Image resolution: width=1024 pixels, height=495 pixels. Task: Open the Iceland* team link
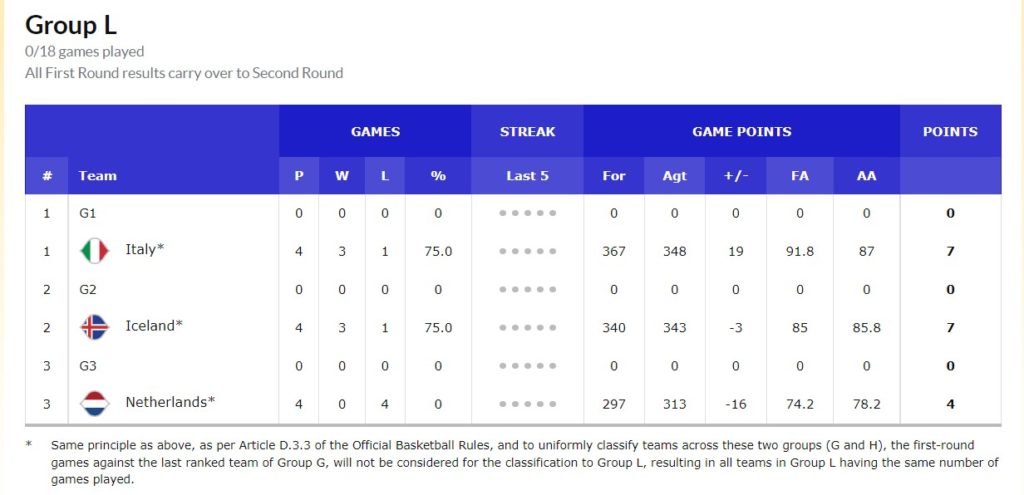pyautogui.click(x=150, y=326)
